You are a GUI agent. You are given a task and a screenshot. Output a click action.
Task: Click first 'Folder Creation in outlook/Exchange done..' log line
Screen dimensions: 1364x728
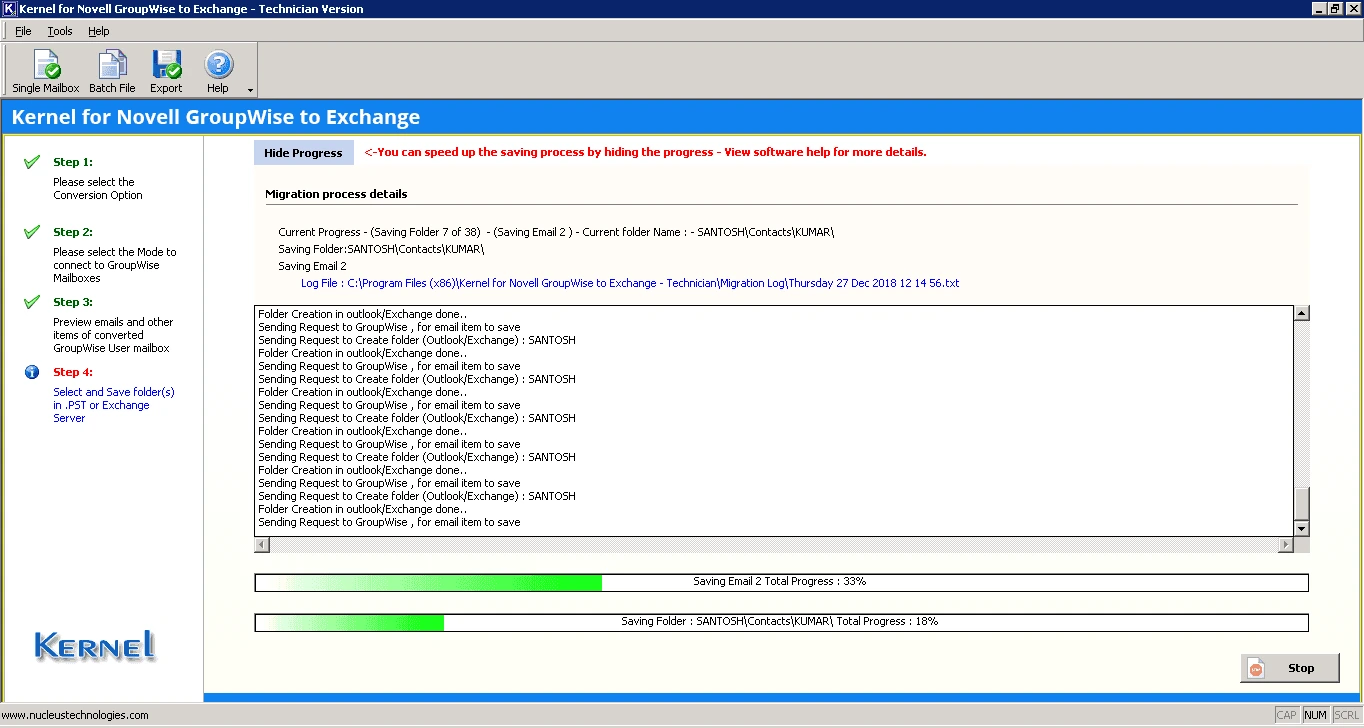(x=362, y=314)
